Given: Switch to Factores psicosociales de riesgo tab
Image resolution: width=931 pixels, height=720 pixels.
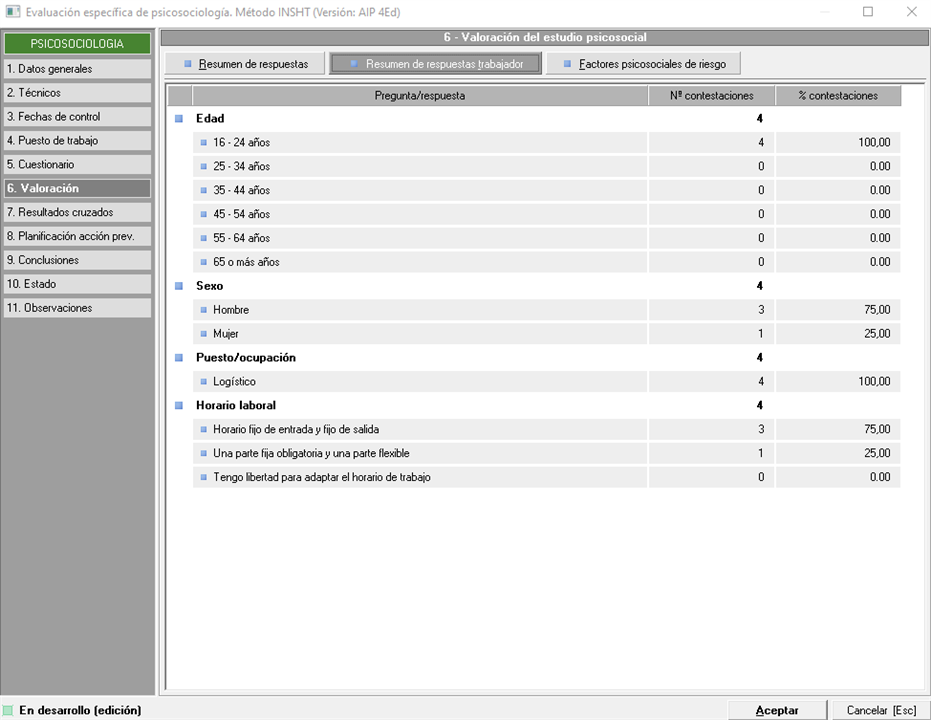Looking at the screenshot, I should click(x=644, y=64).
